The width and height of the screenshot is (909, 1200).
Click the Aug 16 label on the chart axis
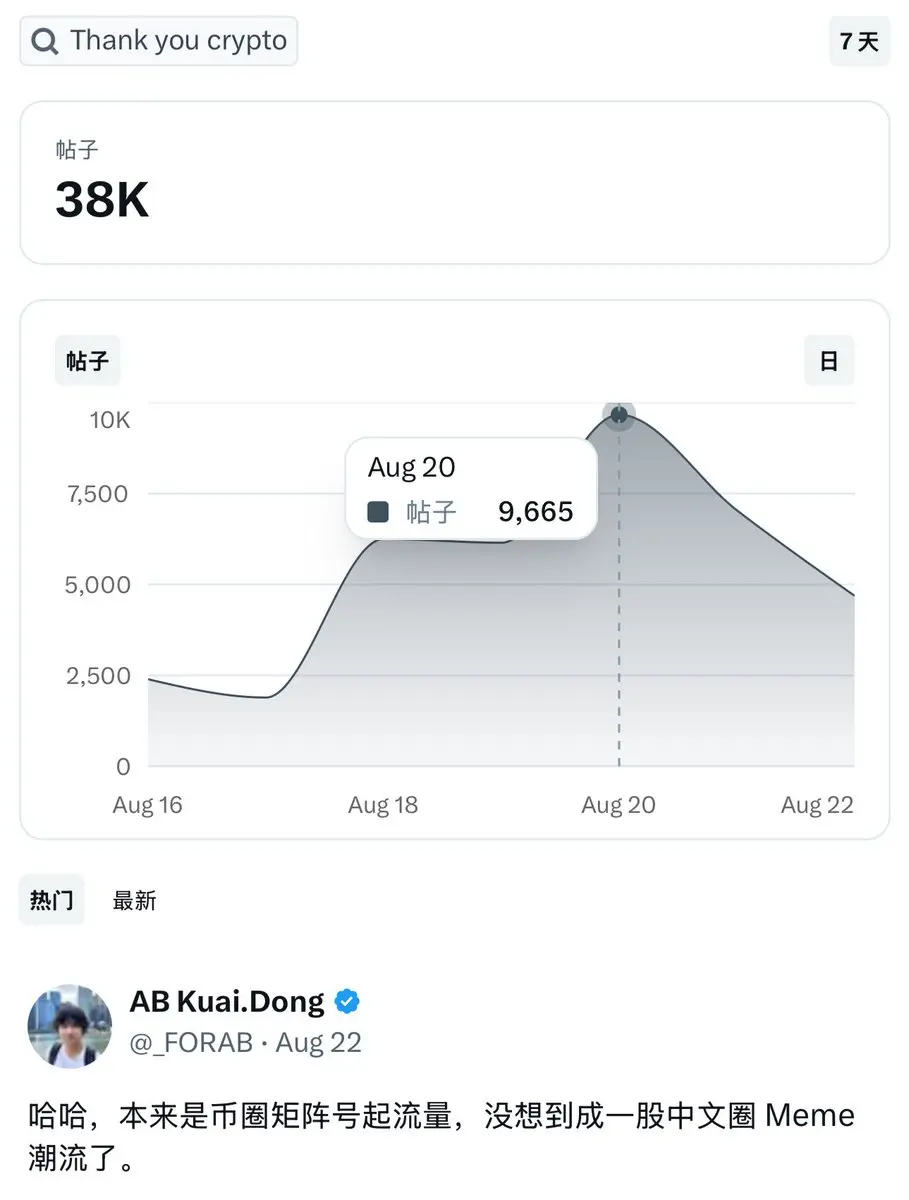pos(148,806)
